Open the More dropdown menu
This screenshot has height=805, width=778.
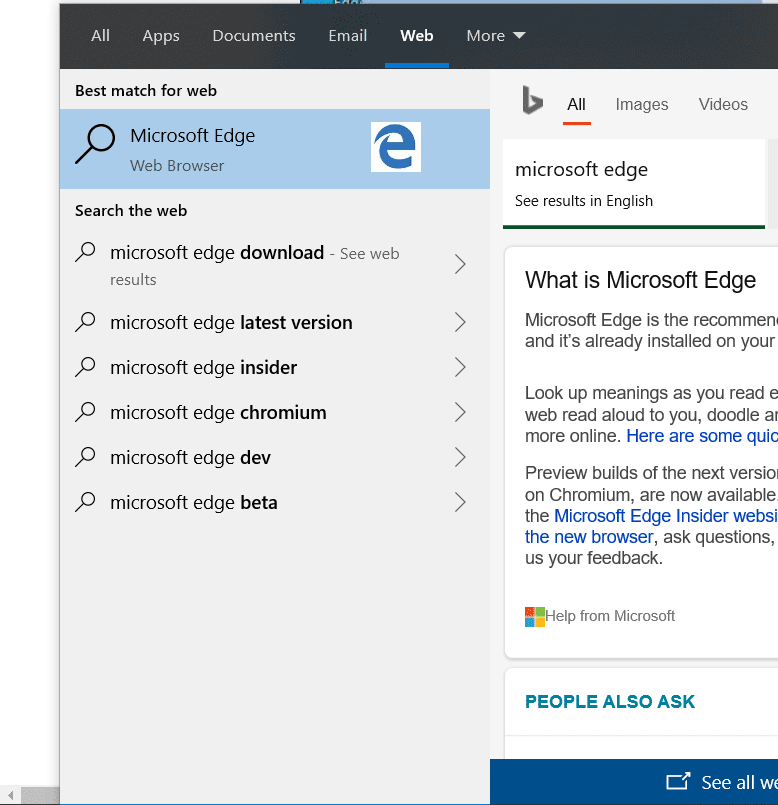tap(495, 35)
